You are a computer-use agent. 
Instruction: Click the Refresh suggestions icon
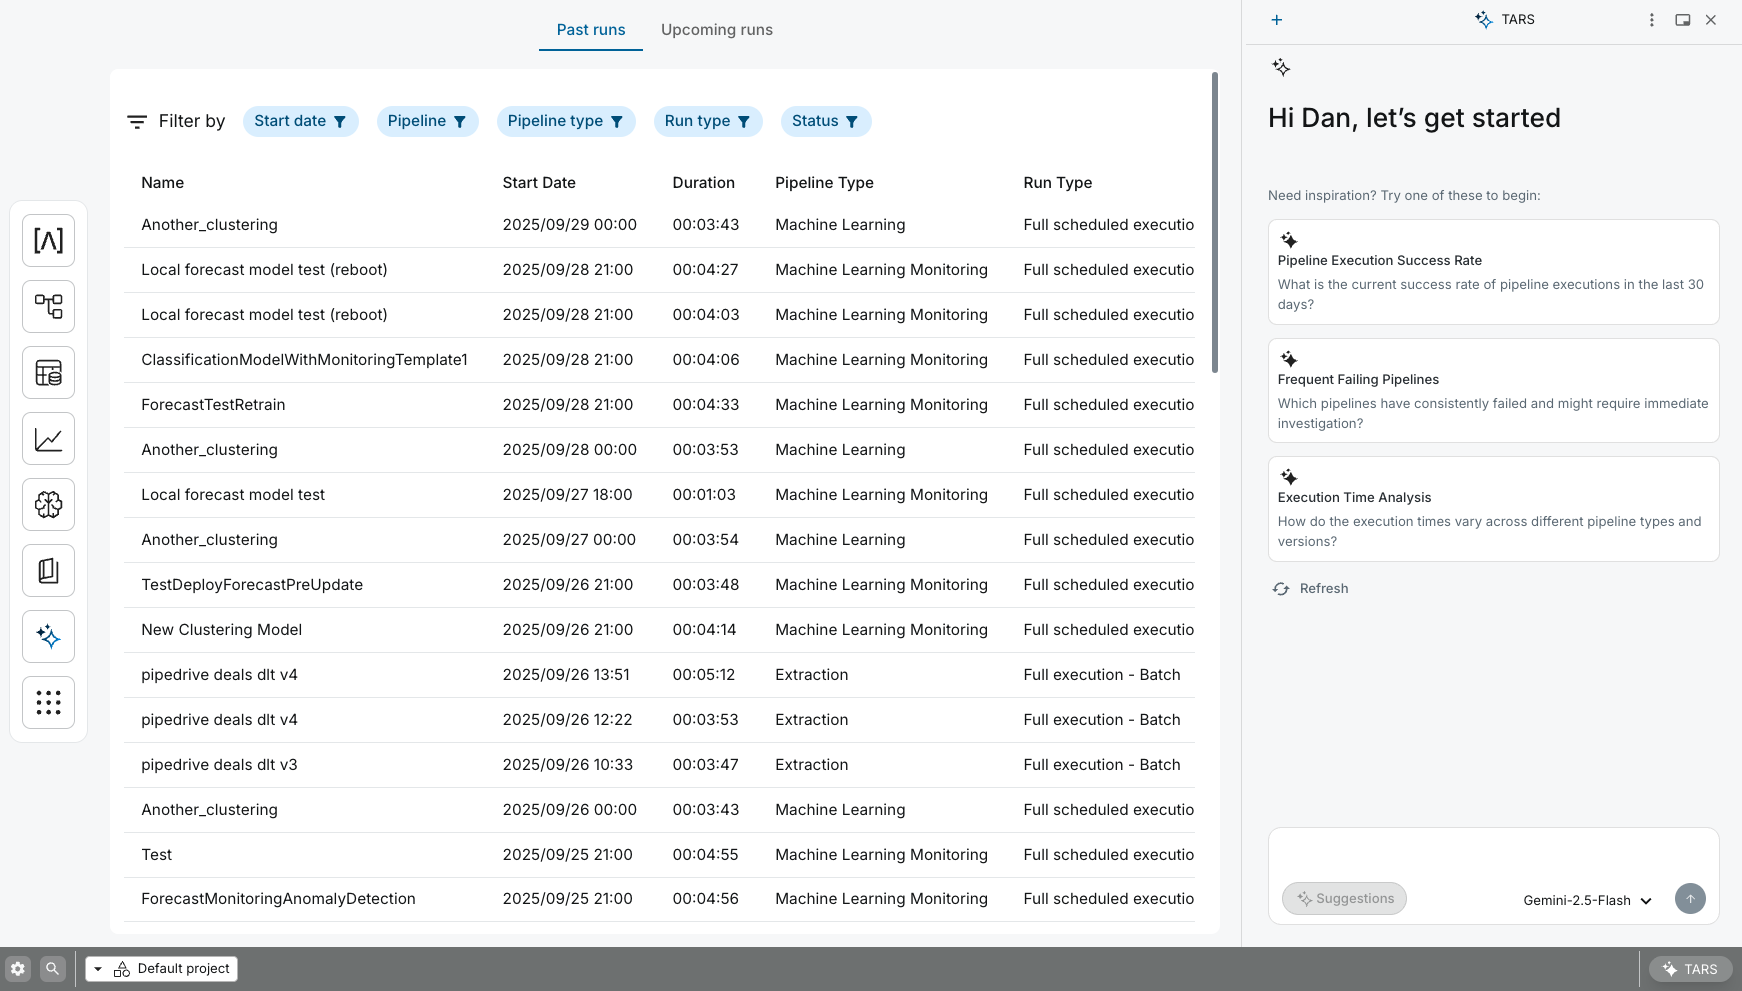coord(1281,588)
